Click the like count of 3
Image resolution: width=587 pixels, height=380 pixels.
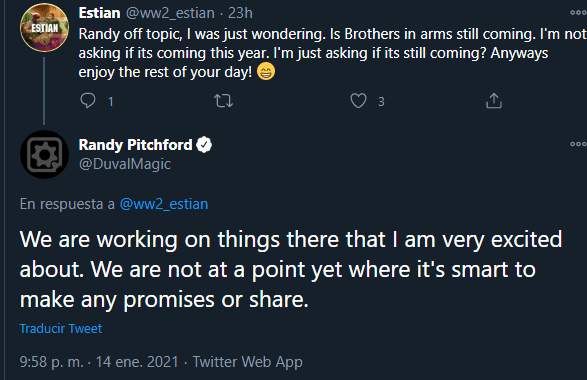point(381,101)
